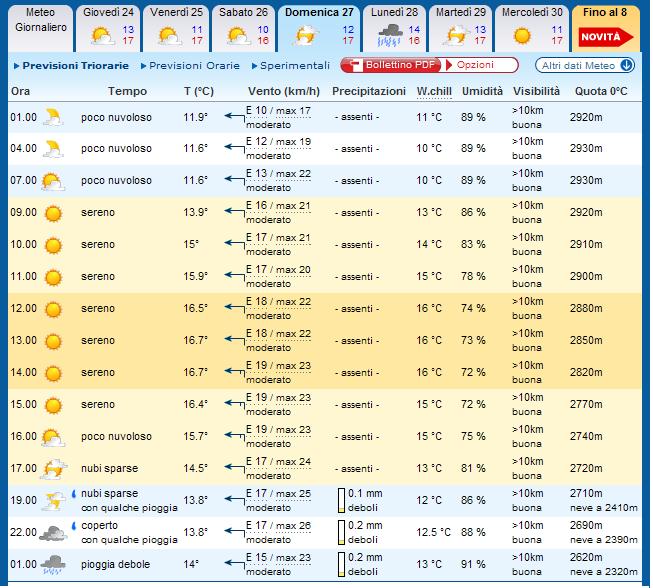Click the weather icon under Martedì 29
This screenshot has height=588, width=653.
pyautogui.click(x=456, y=35)
